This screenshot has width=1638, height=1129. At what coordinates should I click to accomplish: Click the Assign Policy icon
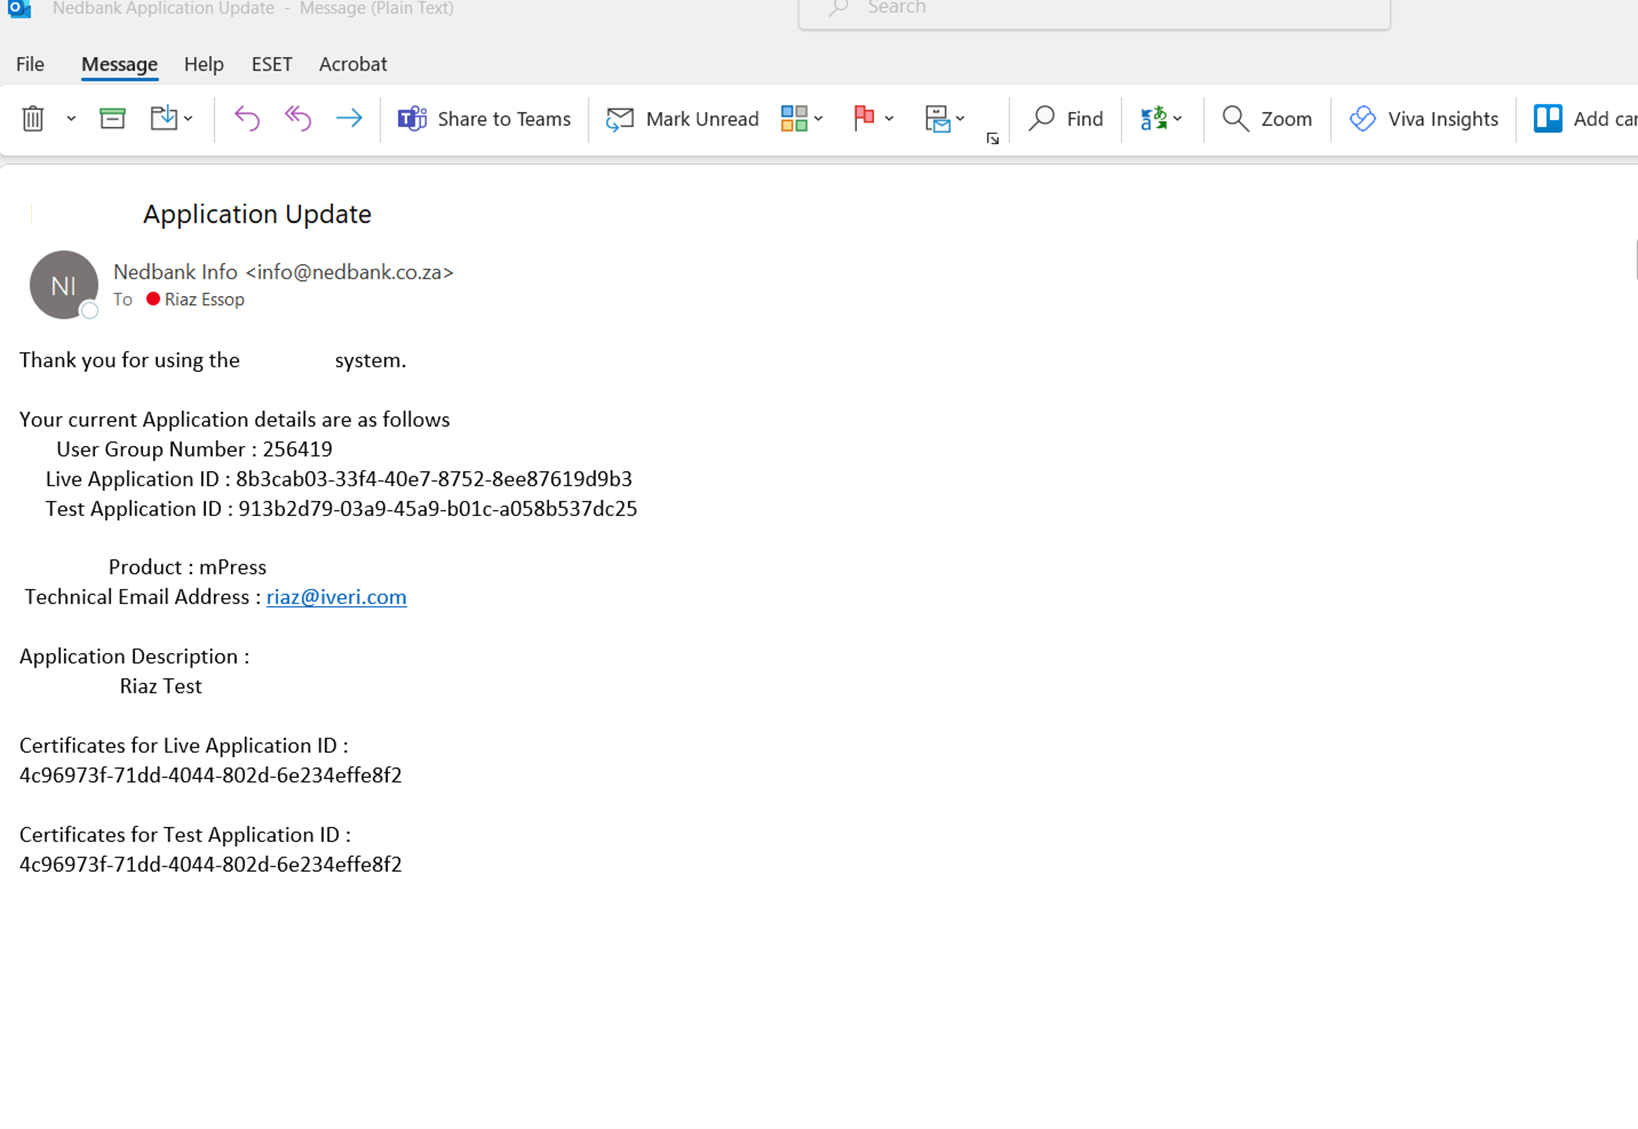coord(937,118)
